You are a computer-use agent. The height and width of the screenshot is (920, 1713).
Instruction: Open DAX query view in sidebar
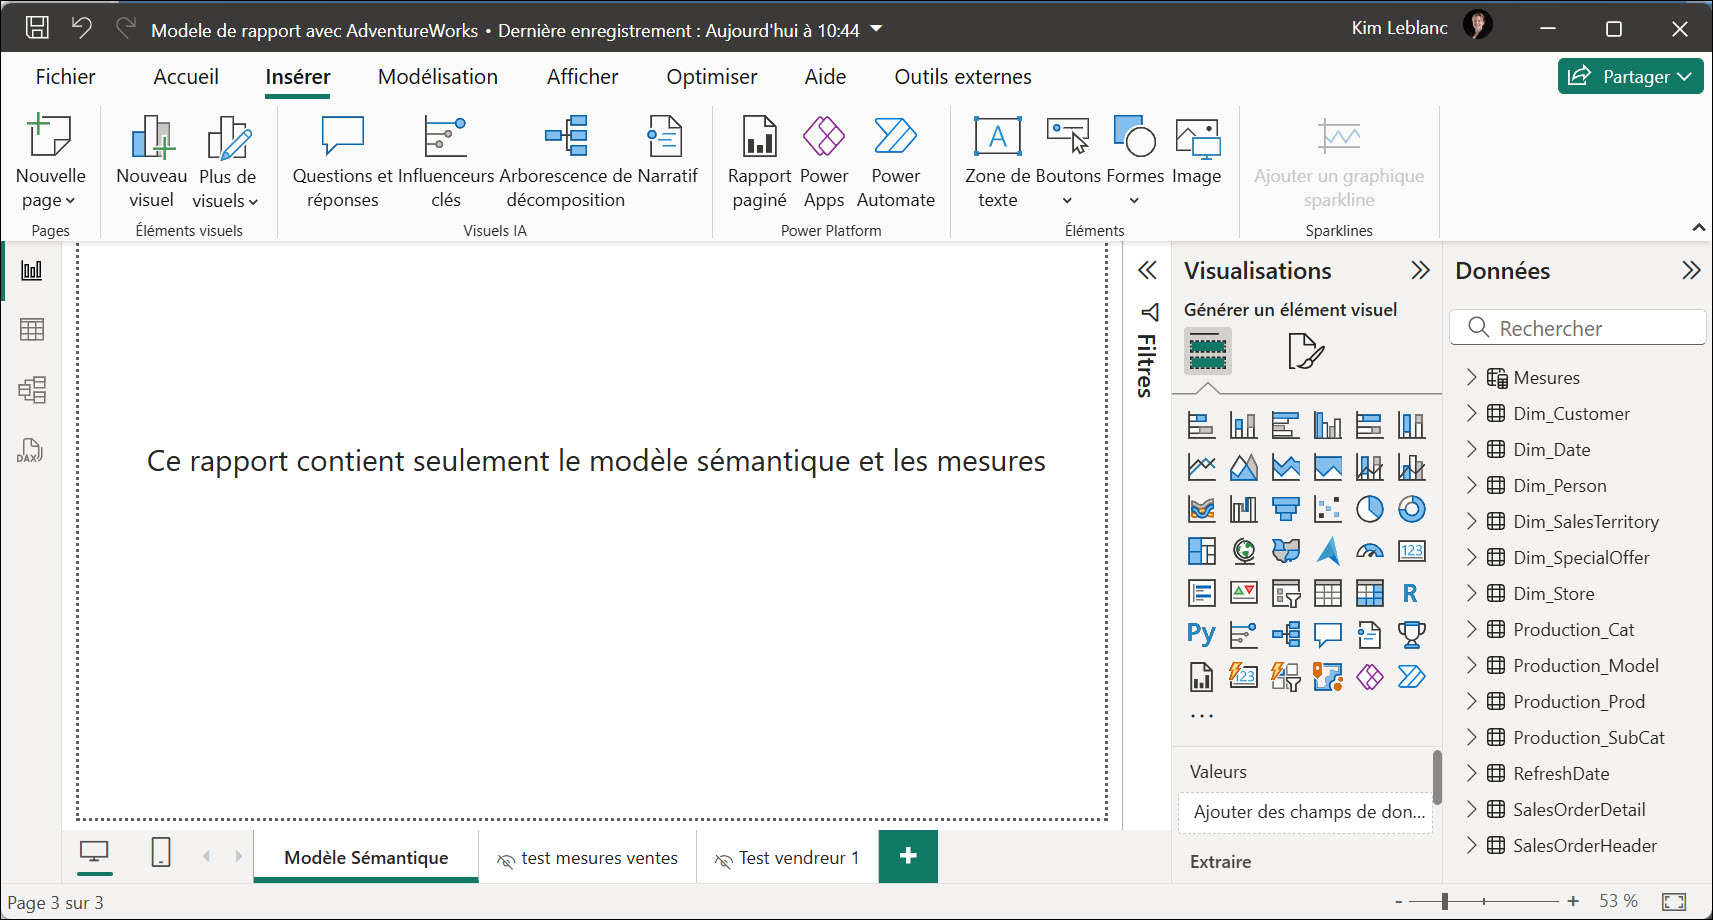point(30,450)
